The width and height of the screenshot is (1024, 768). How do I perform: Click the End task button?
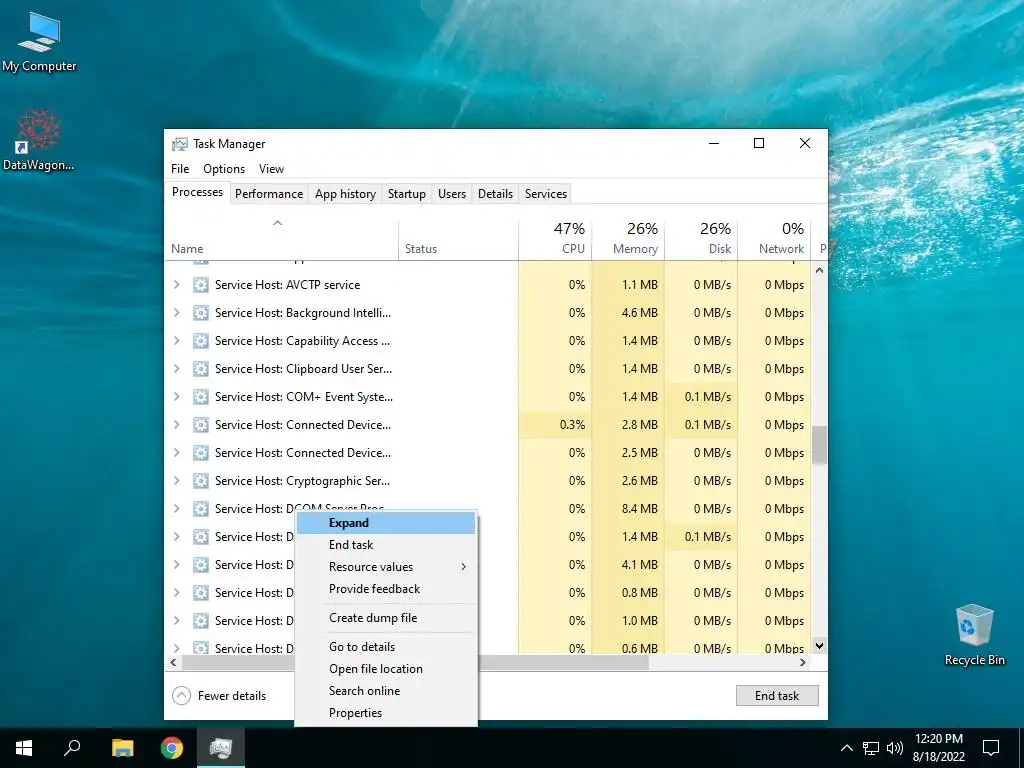pyautogui.click(x=777, y=696)
